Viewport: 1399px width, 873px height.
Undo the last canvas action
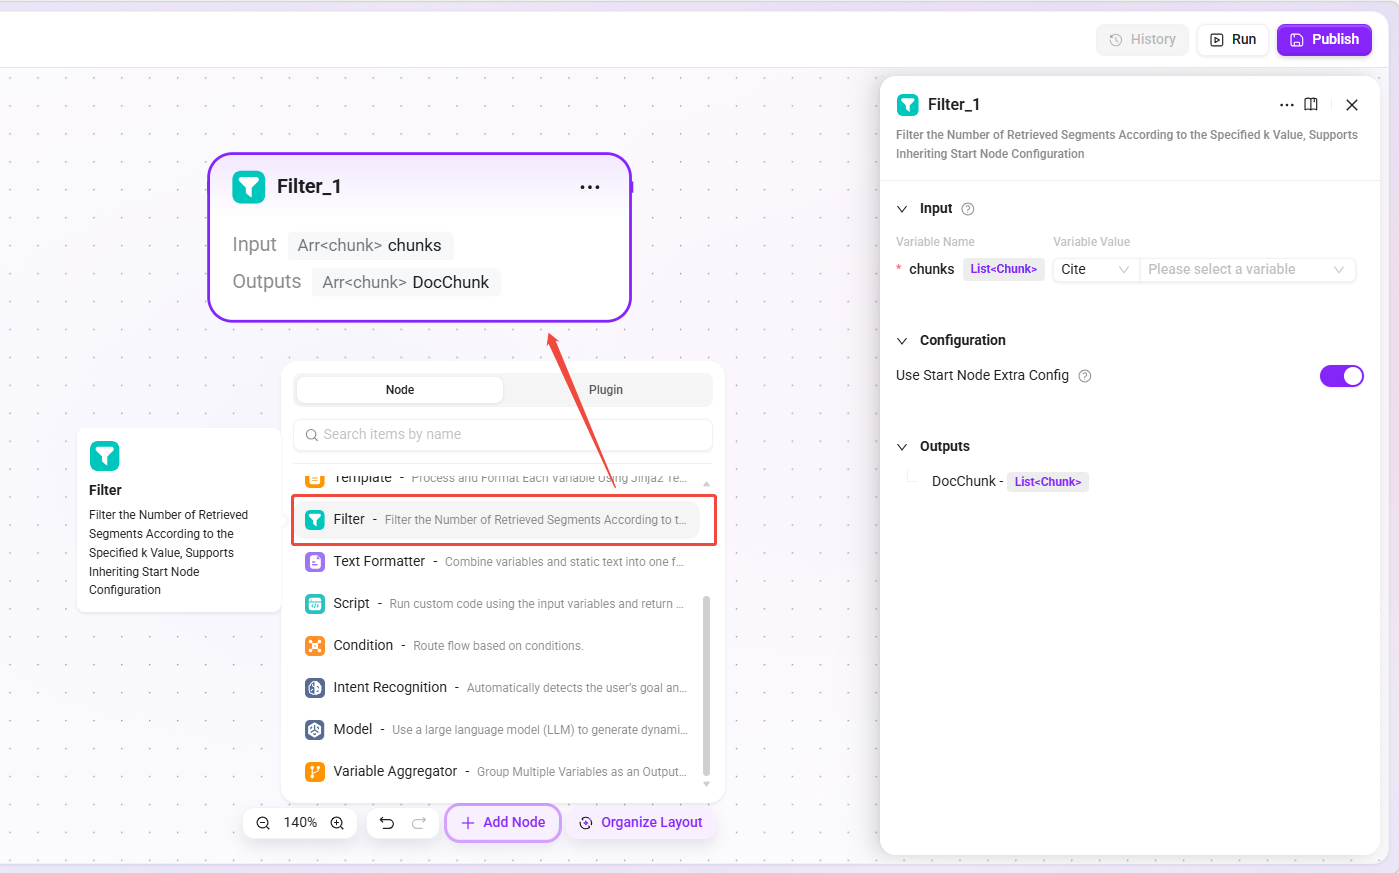[x=387, y=823]
